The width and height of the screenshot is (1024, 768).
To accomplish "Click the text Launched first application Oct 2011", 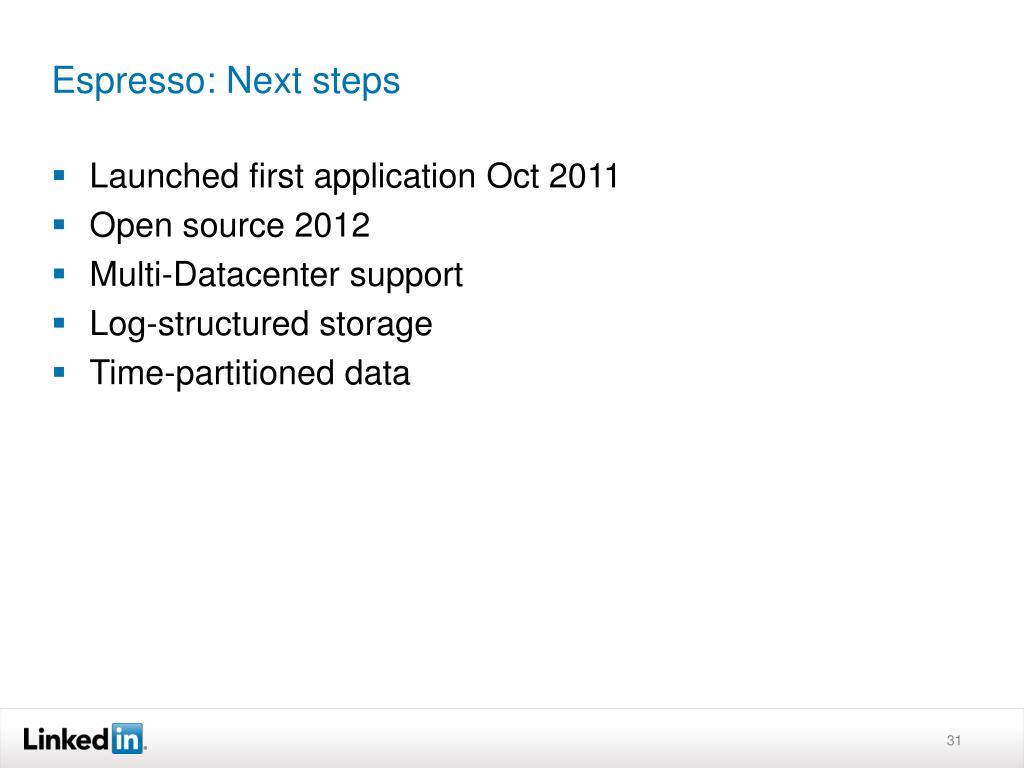I will pyautogui.click(x=354, y=176).
